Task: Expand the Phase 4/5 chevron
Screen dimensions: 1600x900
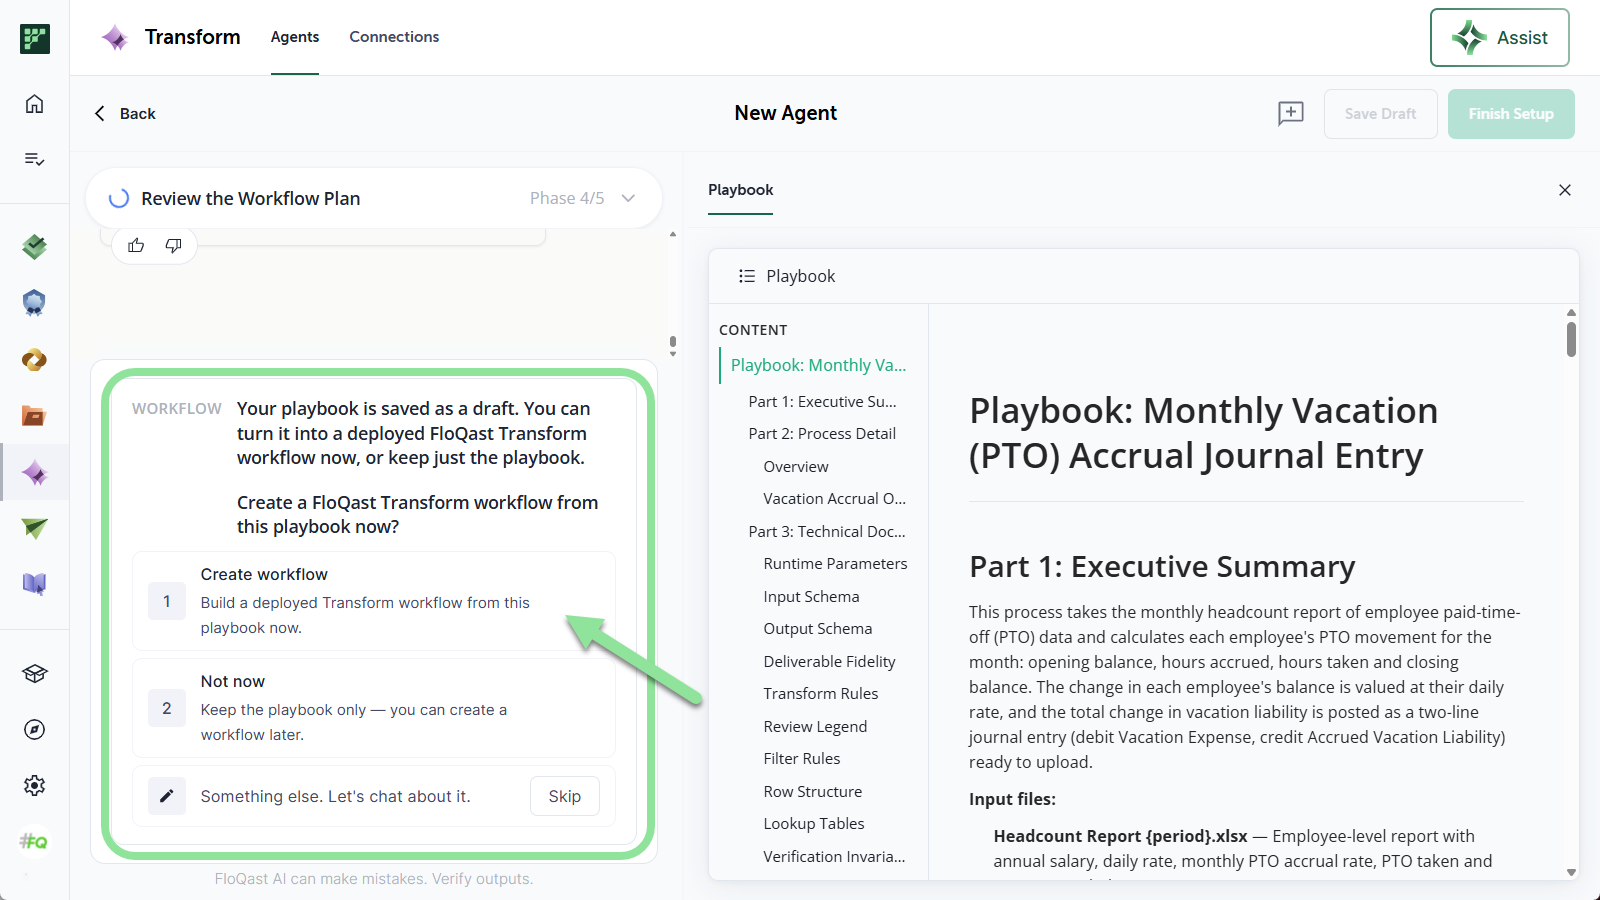Action: 628,198
